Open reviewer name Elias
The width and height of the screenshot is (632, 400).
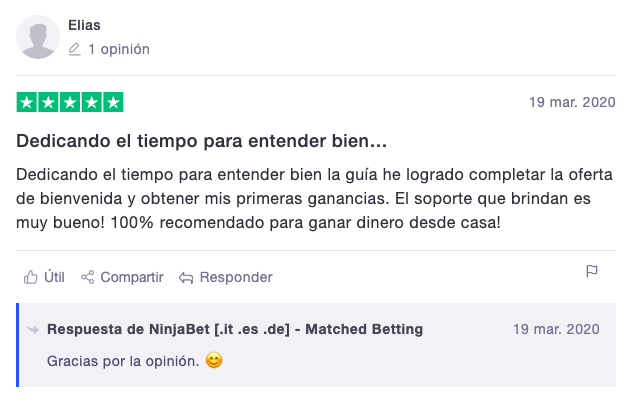[84, 25]
